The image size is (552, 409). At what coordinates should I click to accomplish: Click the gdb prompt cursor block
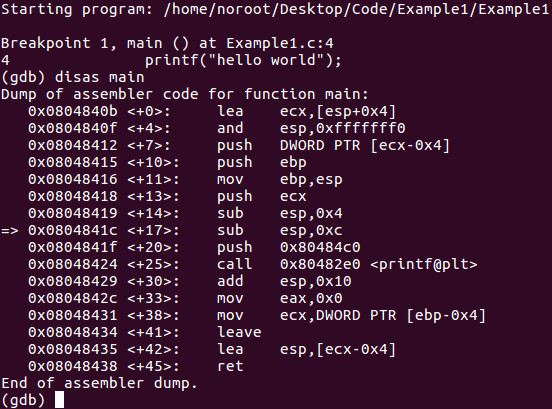[59, 399]
